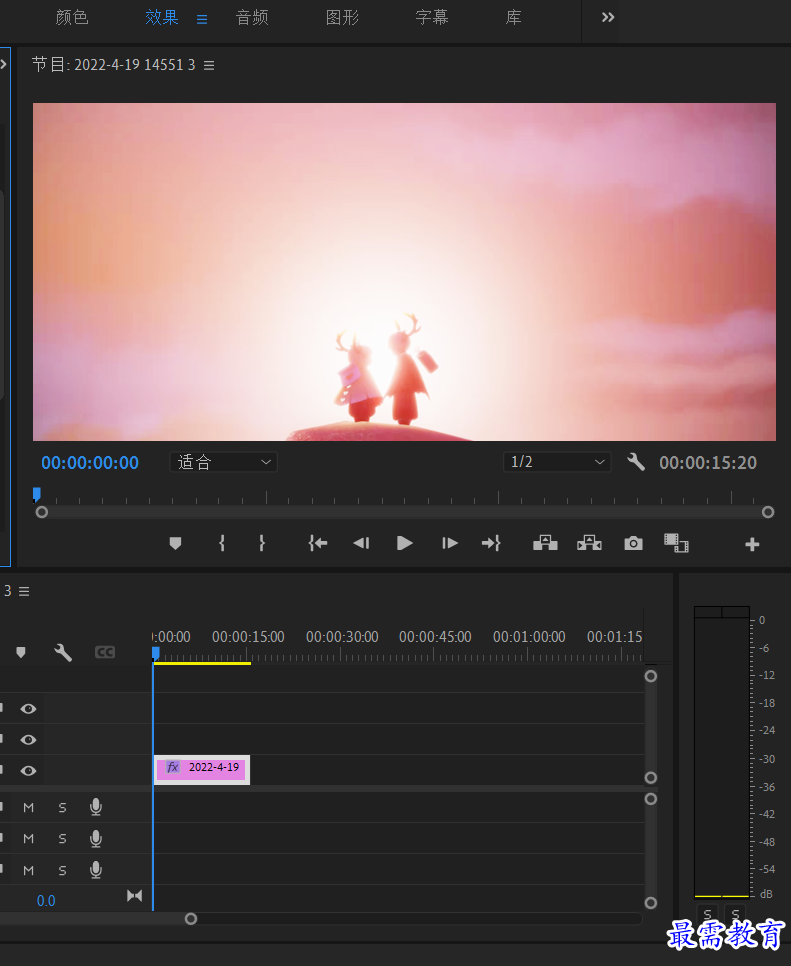The height and width of the screenshot is (966, 791).
Task: Open the 效果 workspace hamburger menu
Action: click(202, 19)
